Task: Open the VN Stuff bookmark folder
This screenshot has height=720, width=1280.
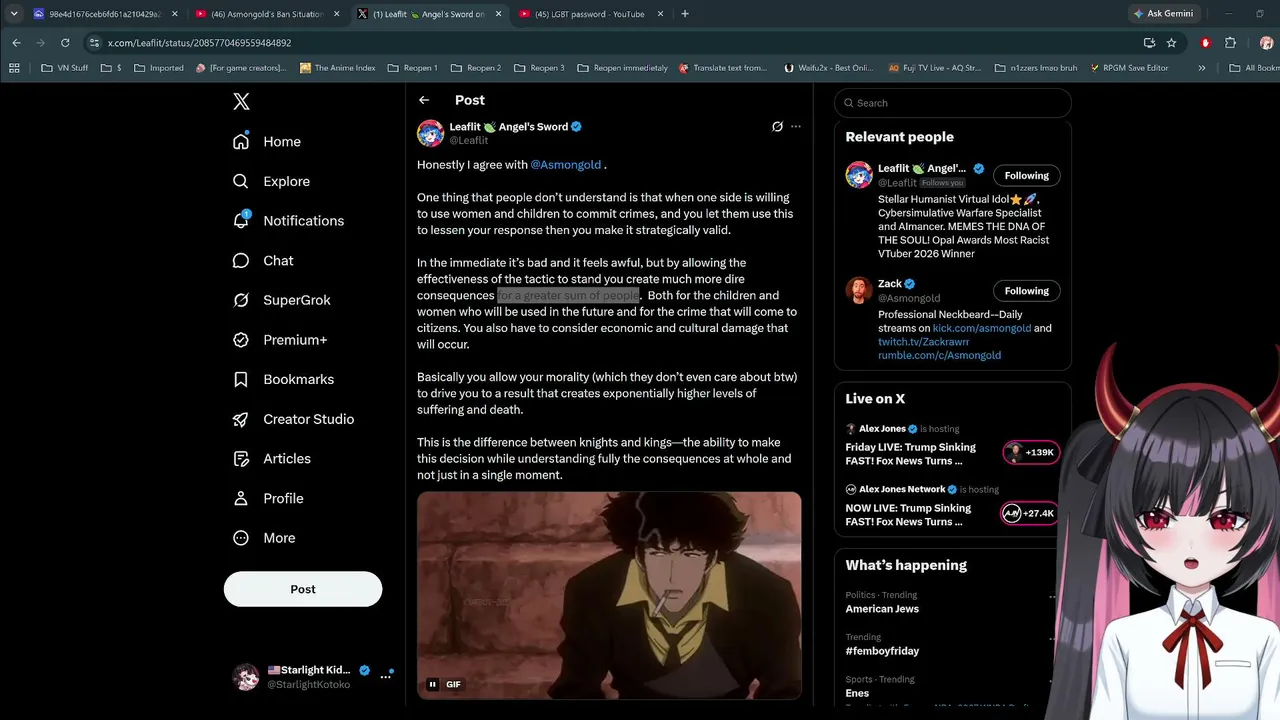Action: click(x=64, y=68)
